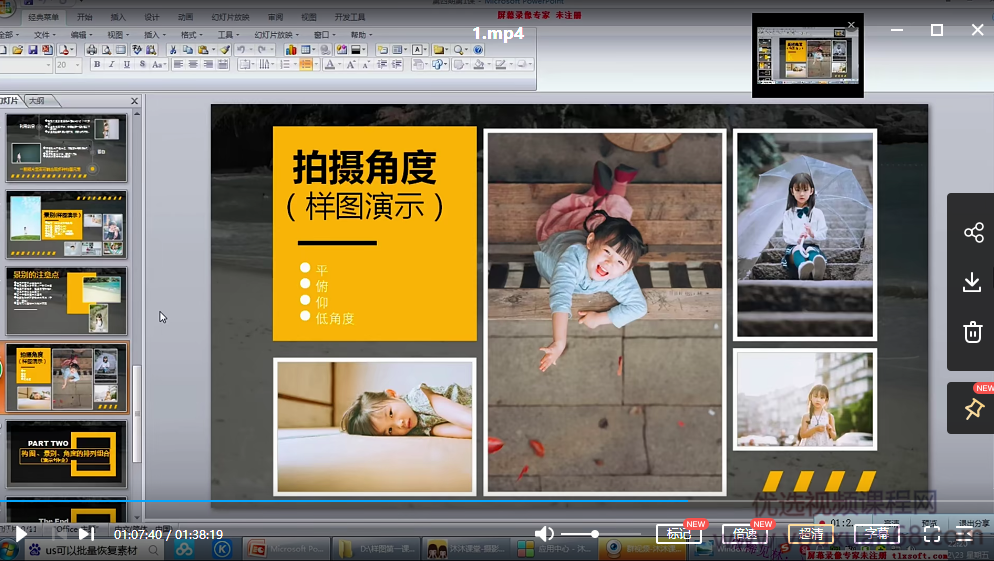
Task: Mute the video with the speaker icon
Action: click(544, 534)
